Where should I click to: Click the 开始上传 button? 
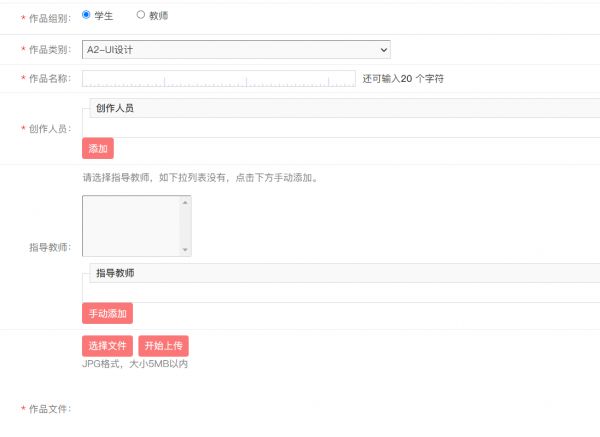tap(163, 346)
